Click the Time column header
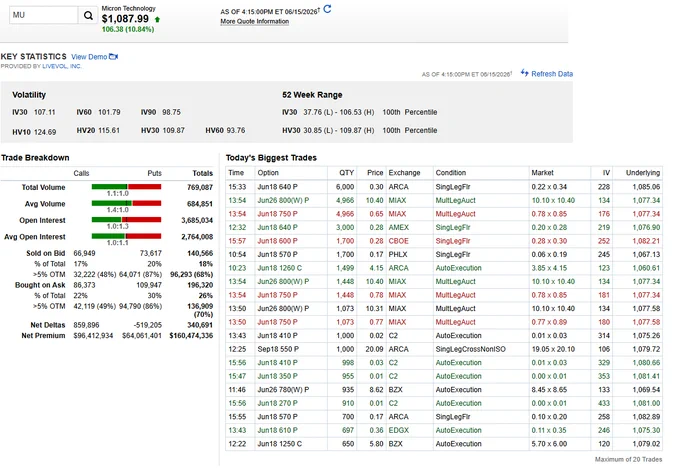Viewport: 680px width, 471px height. (236, 173)
